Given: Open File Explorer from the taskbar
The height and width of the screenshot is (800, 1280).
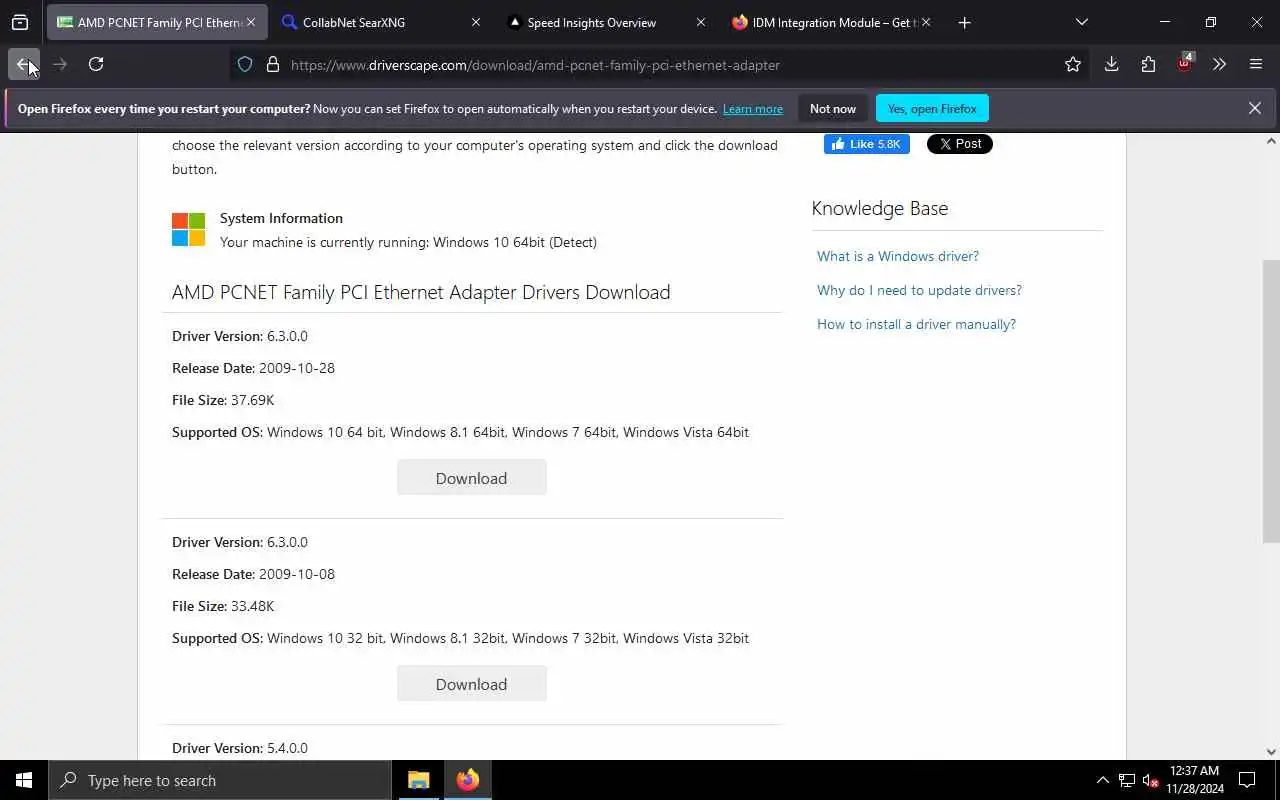Looking at the screenshot, I should click(x=419, y=780).
